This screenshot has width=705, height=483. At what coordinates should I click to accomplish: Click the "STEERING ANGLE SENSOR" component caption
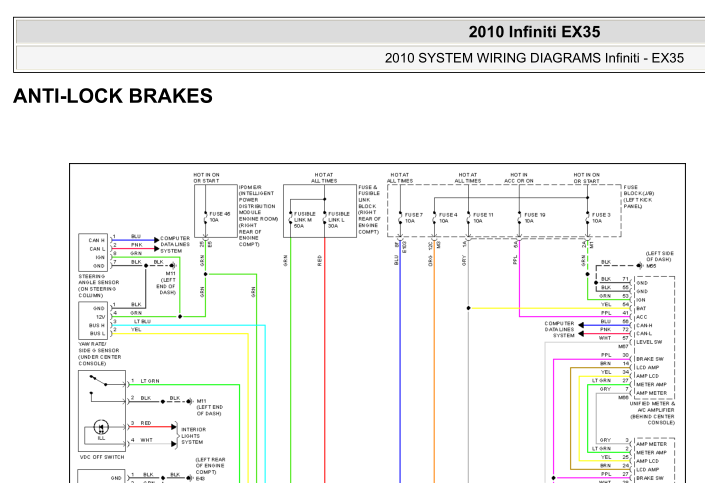(98, 286)
